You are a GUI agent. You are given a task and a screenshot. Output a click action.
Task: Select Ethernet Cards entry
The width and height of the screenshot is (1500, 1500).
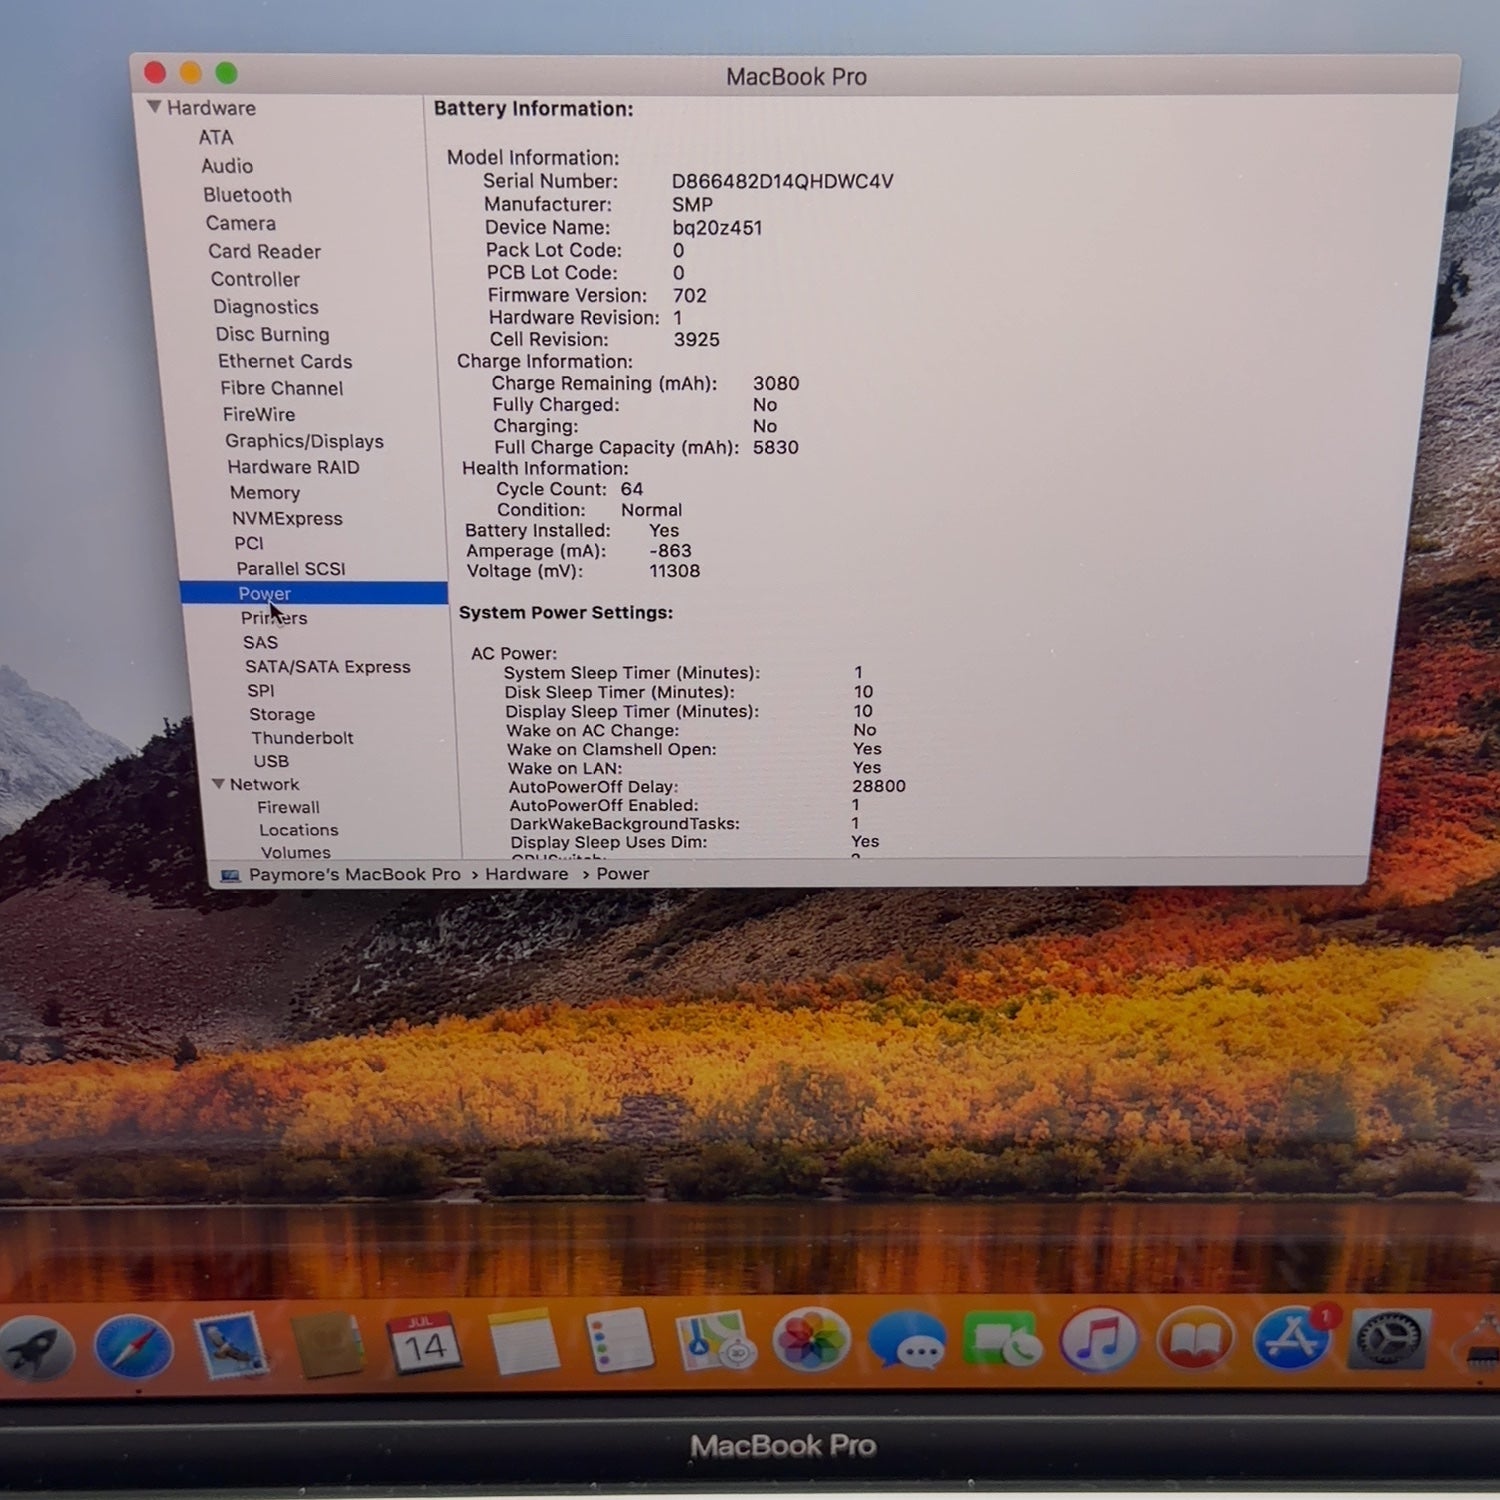(285, 361)
